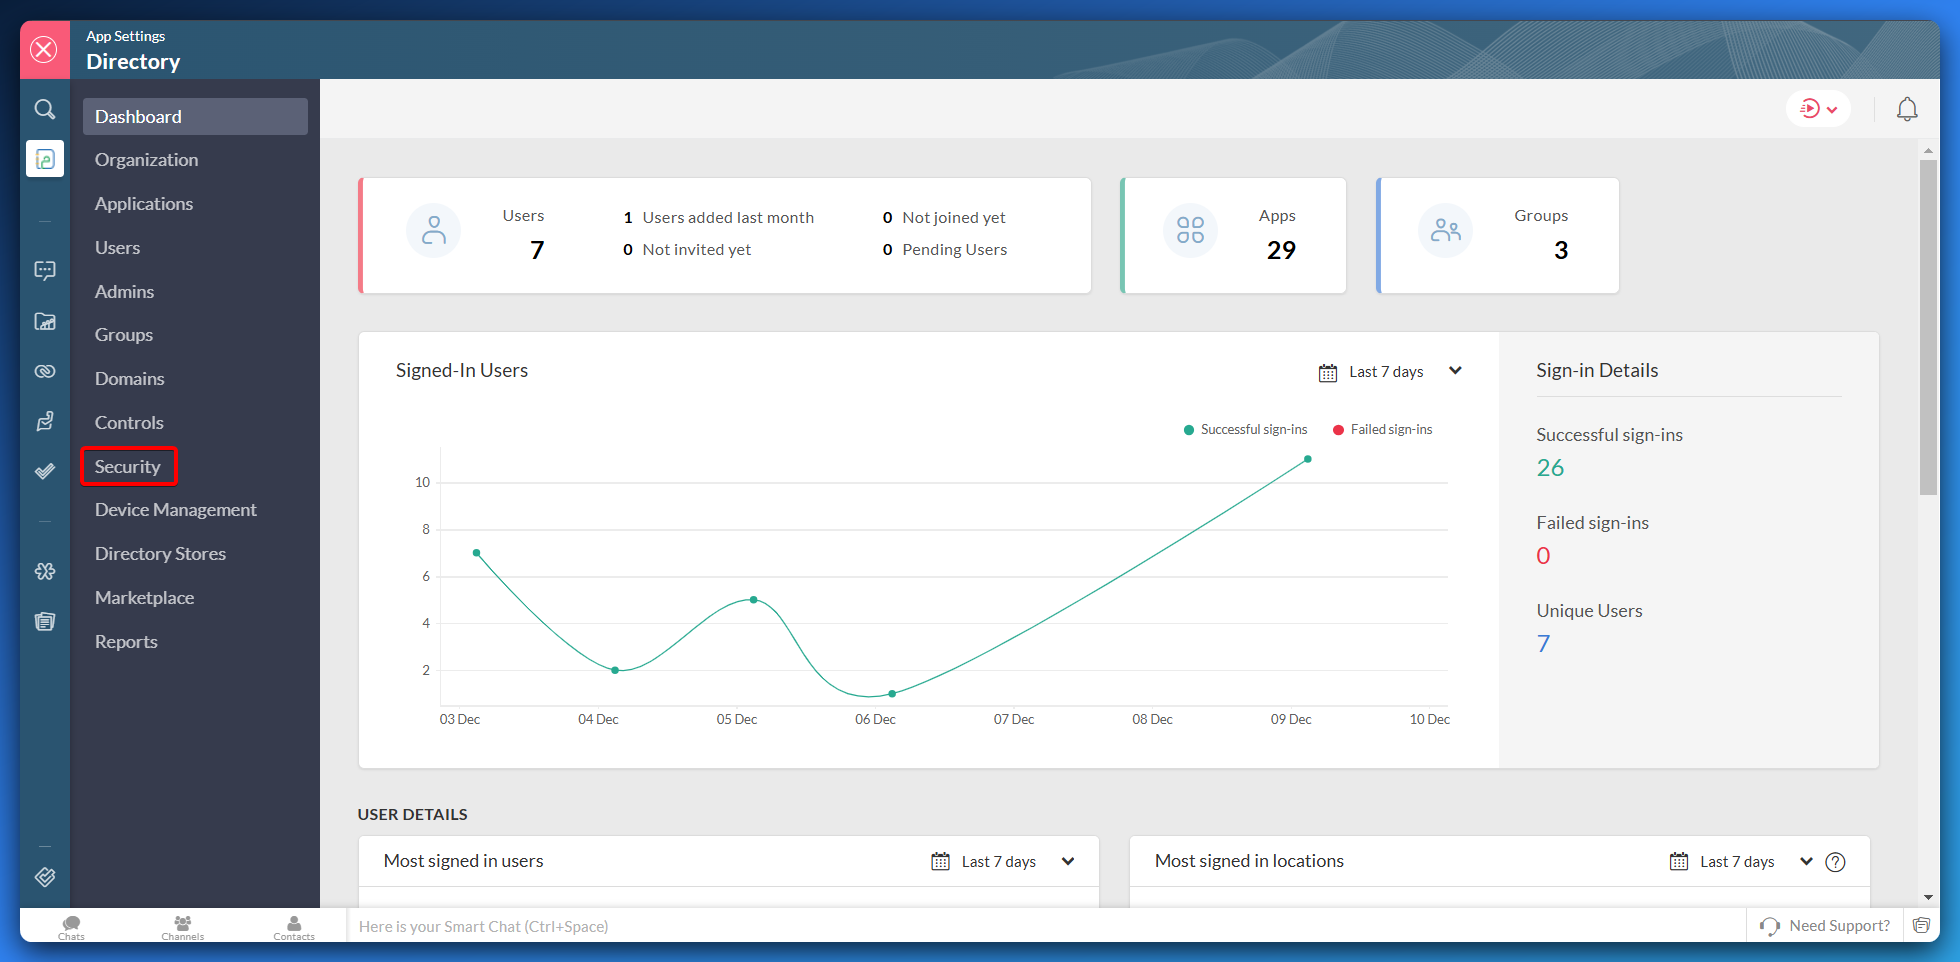Open the pink play-icon dropdown near bell

[1818, 109]
